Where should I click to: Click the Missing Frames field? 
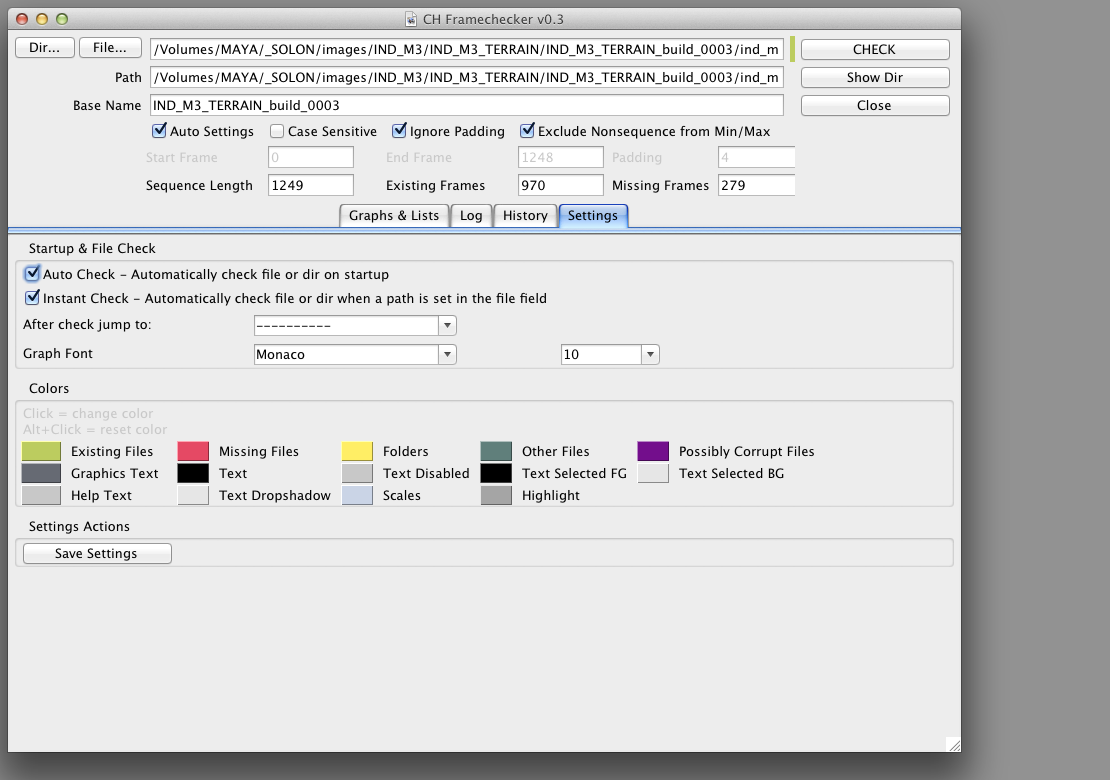pos(757,185)
